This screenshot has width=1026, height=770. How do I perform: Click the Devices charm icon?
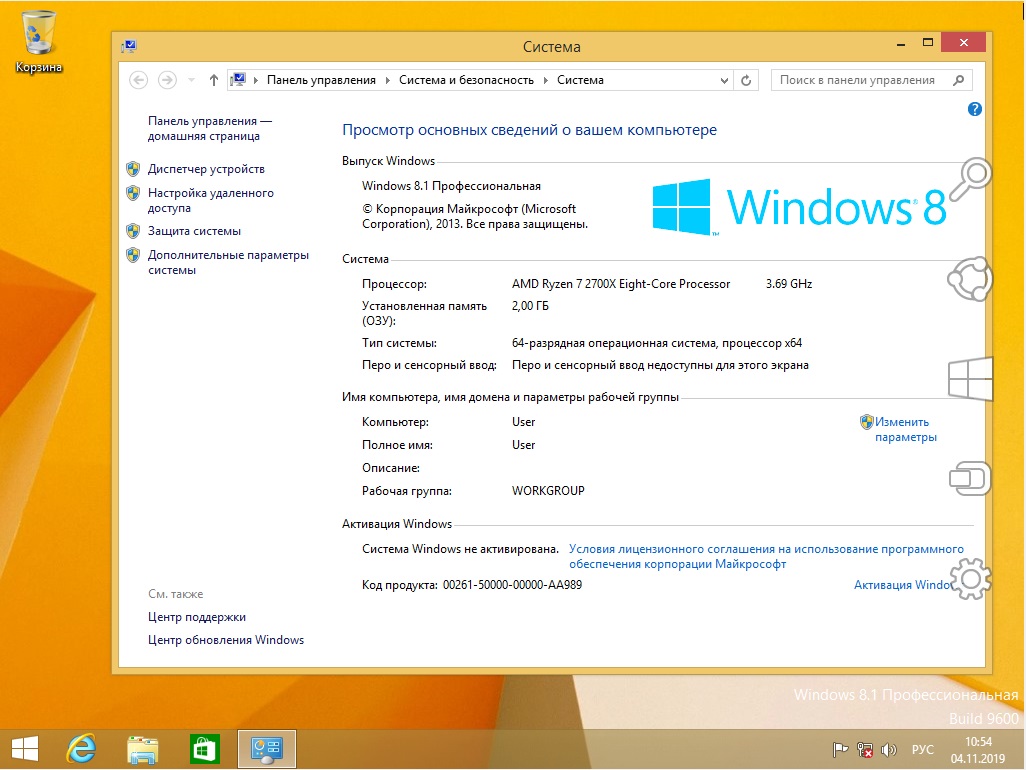point(968,477)
